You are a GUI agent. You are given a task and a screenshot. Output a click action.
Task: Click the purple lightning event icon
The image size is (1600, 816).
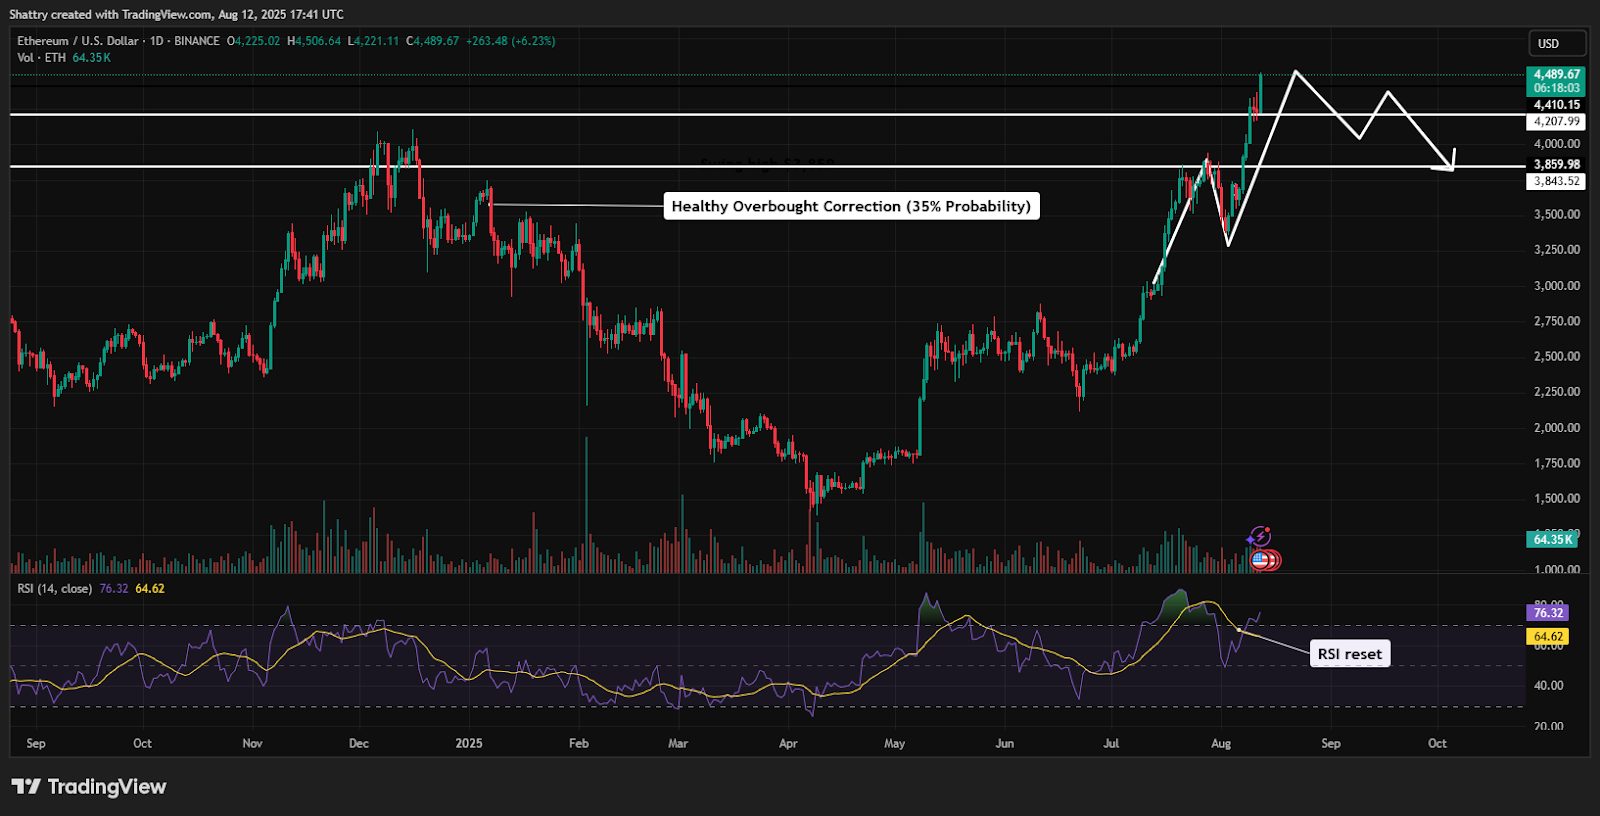click(1259, 537)
